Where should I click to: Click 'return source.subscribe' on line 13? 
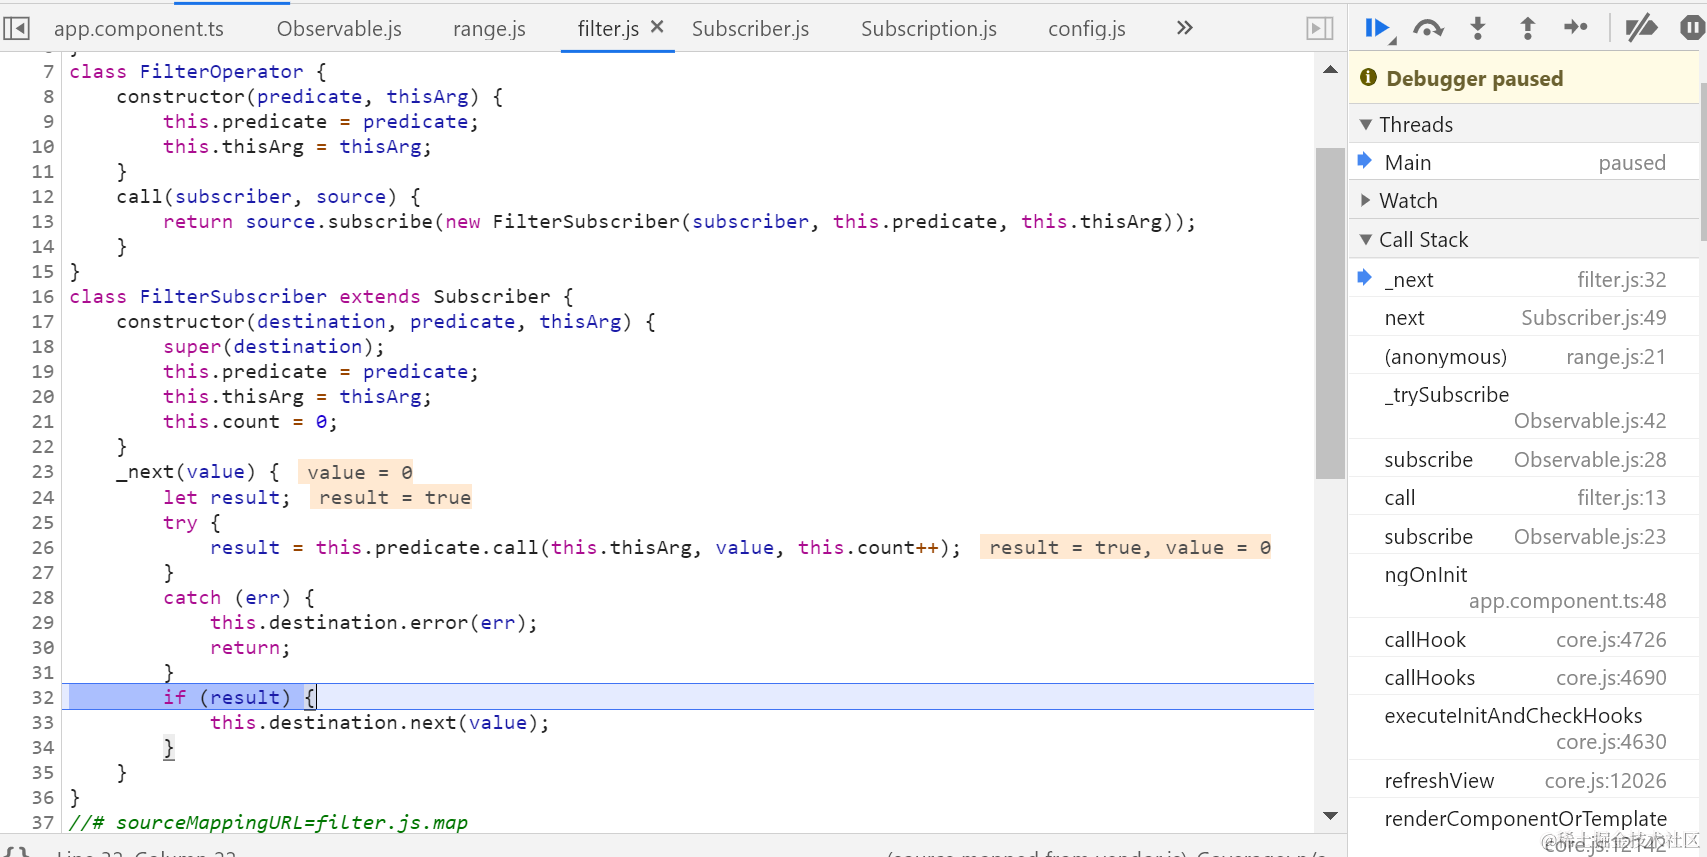coord(298,221)
